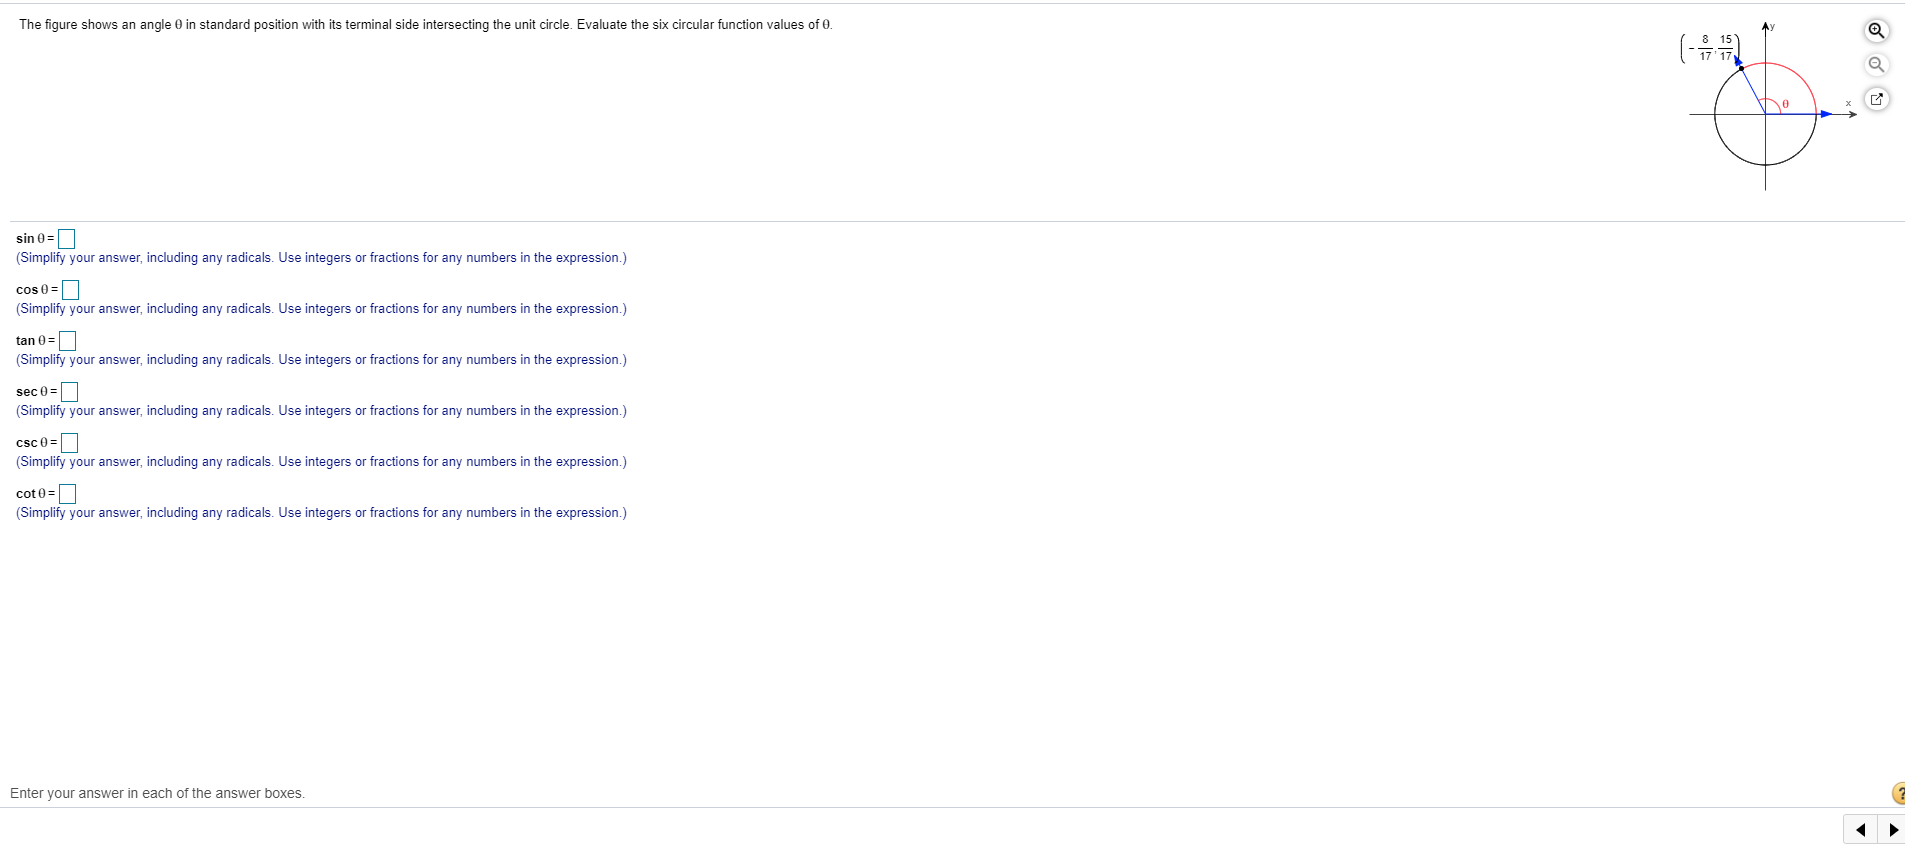1905x850 pixels.
Task: Select the tan θ answer box
Action: pyautogui.click(x=67, y=341)
